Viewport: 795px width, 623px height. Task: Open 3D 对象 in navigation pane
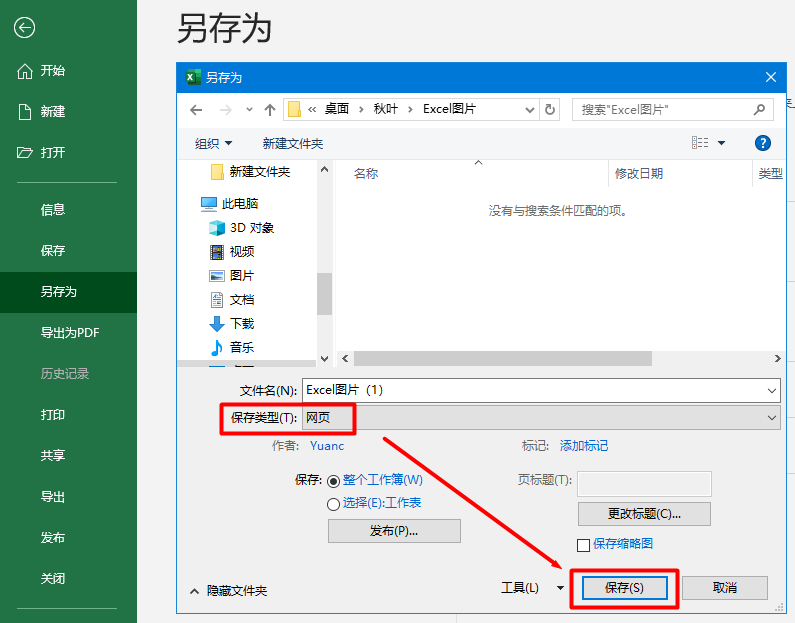[241, 228]
